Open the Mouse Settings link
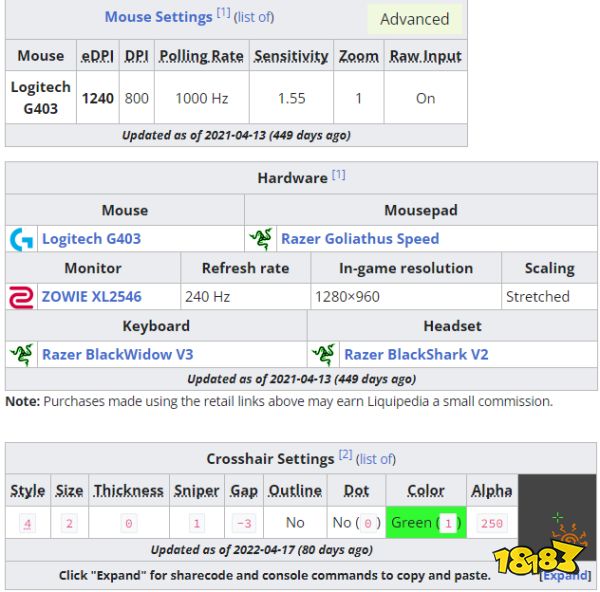Image resolution: width=600 pixels, height=592 pixels. [158, 17]
